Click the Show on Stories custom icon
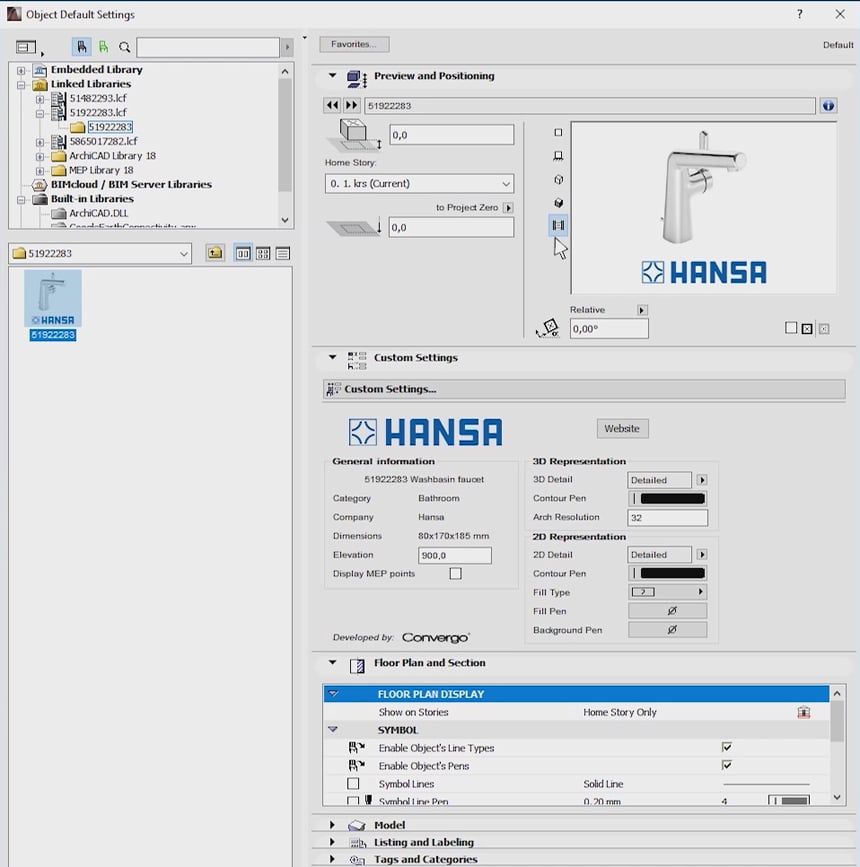 804,712
